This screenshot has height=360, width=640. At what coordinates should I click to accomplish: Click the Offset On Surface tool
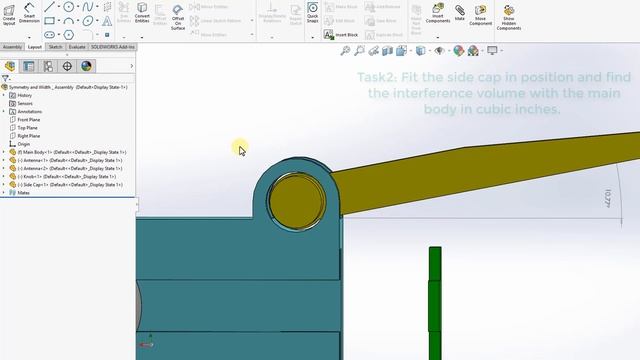[178, 17]
